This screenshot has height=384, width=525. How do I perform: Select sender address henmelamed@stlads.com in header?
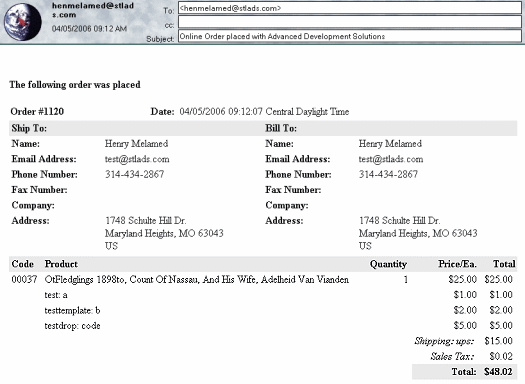click(x=93, y=10)
